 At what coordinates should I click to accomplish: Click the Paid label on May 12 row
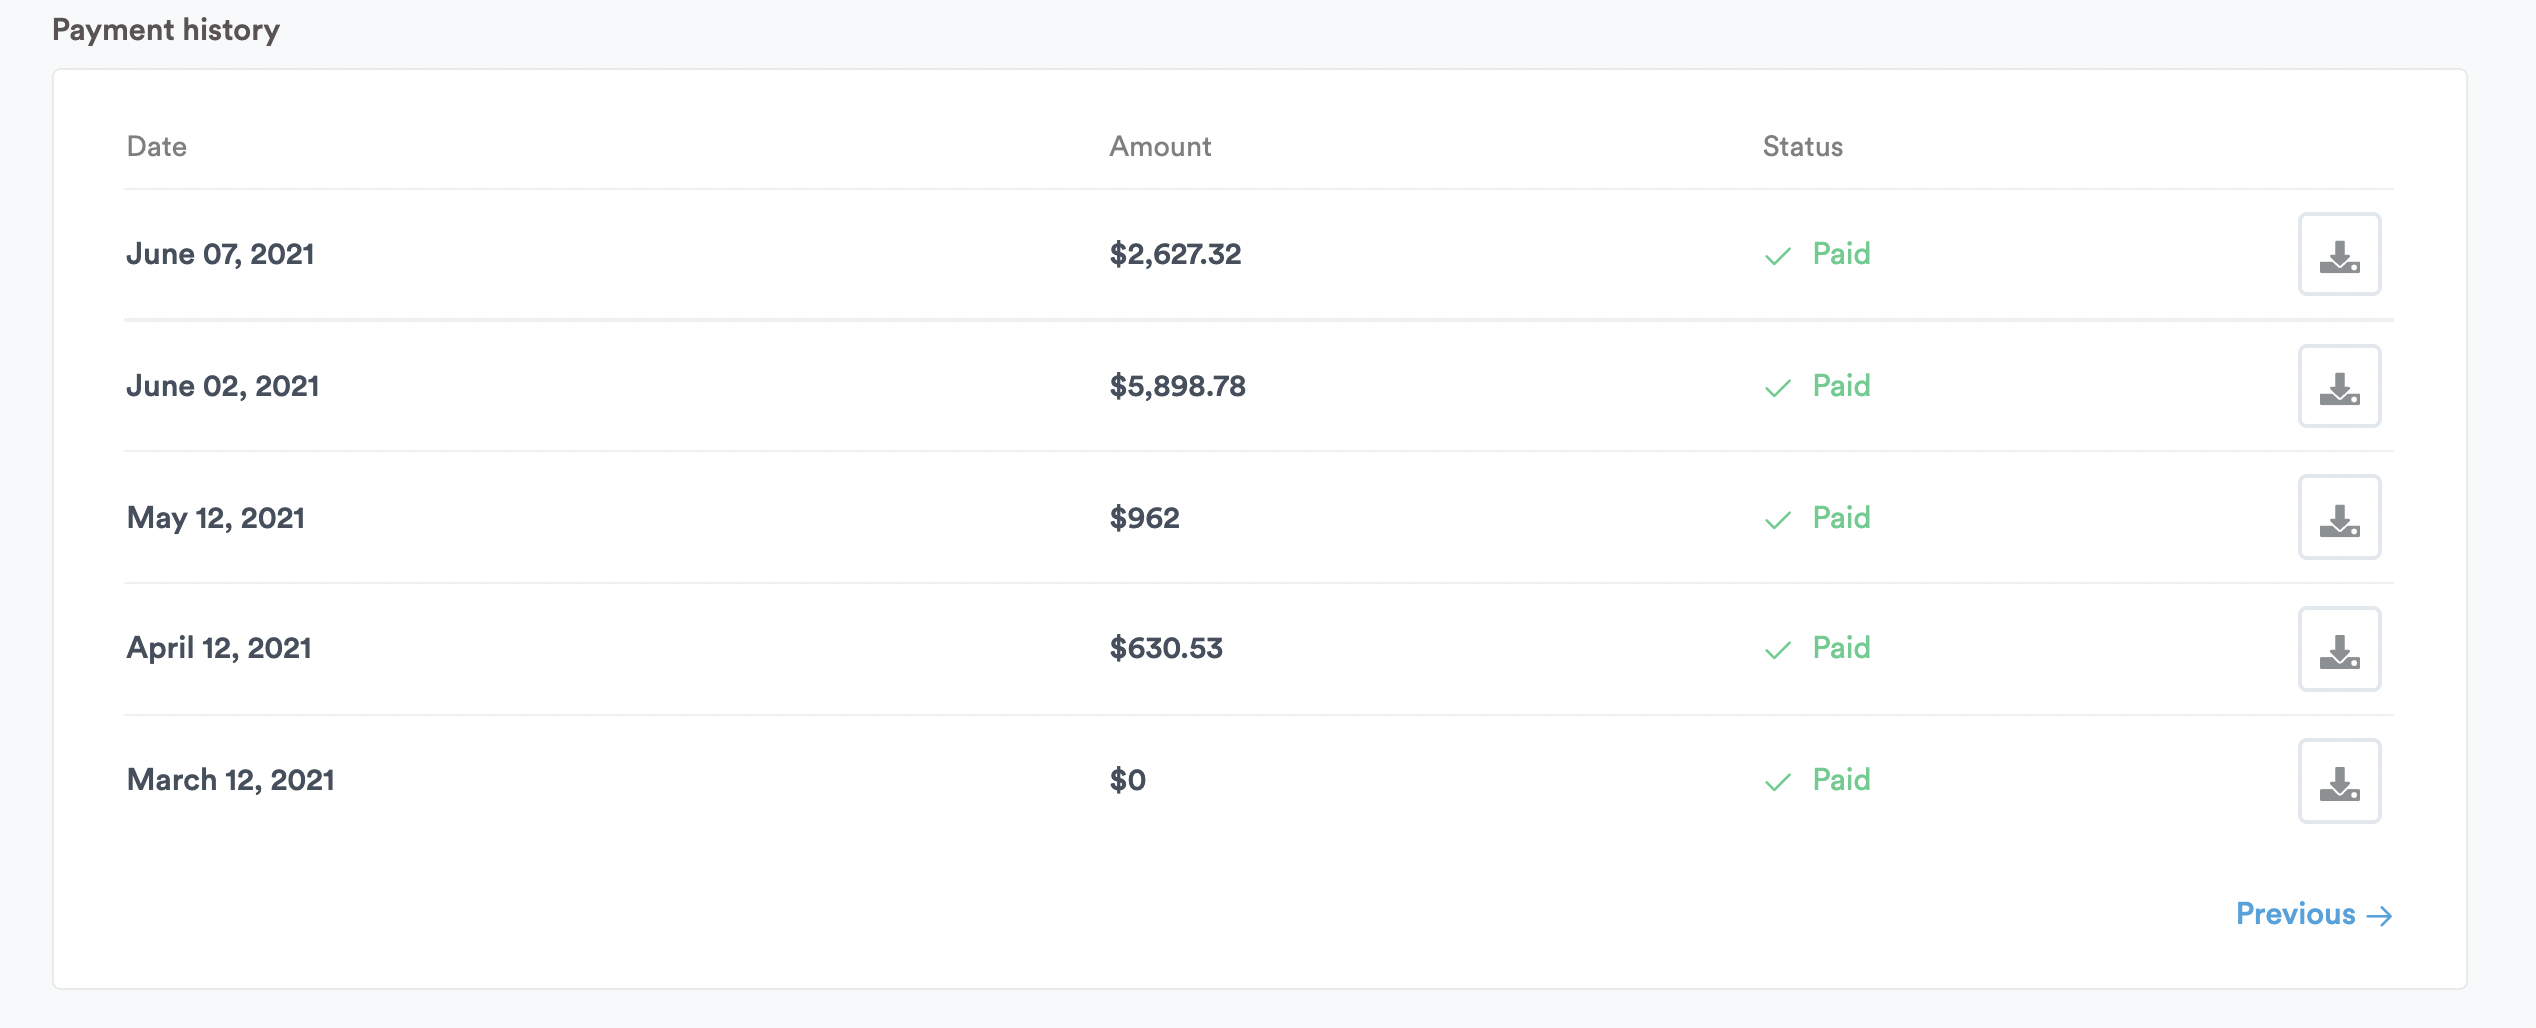click(1841, 518)
